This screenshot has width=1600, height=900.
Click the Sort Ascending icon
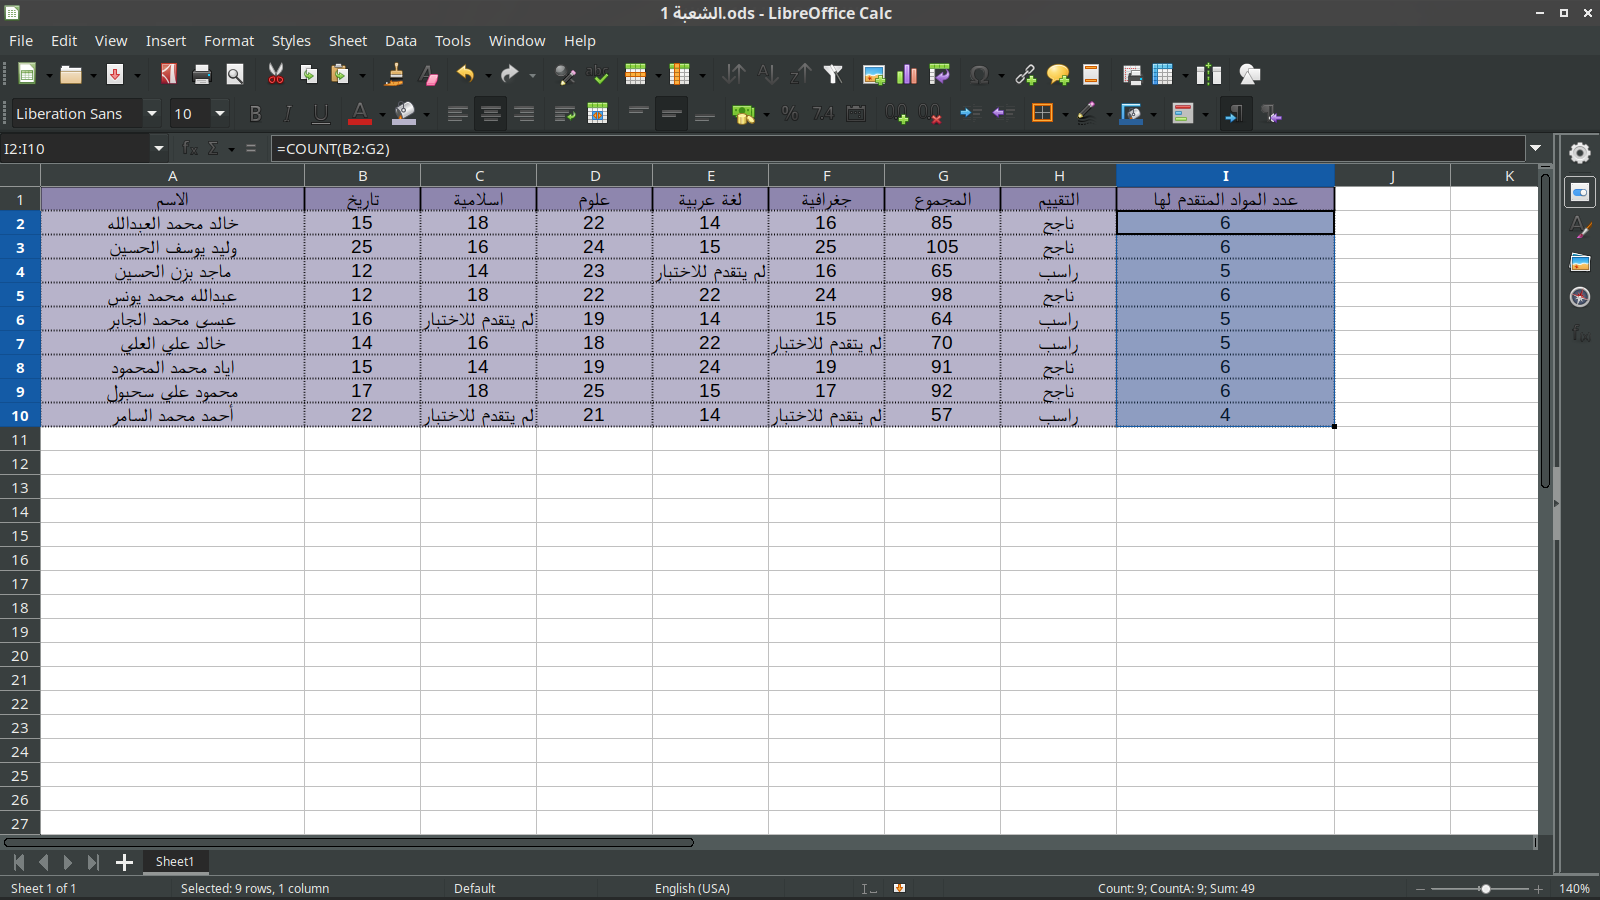[x=767, y=75]
